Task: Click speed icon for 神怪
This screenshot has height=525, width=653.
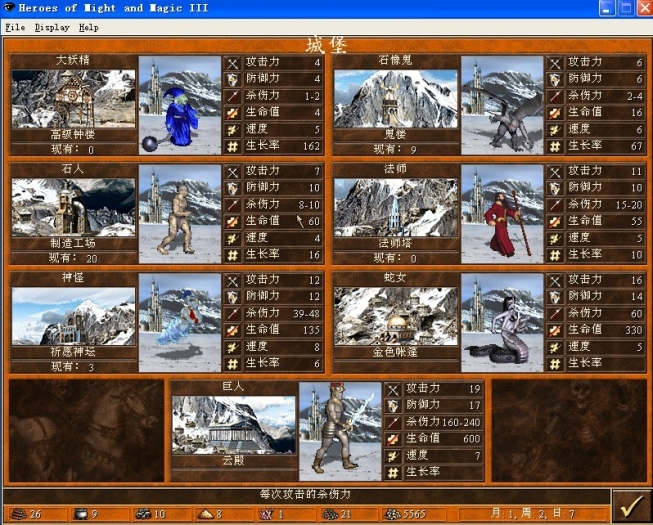Action: click(232, 347)
